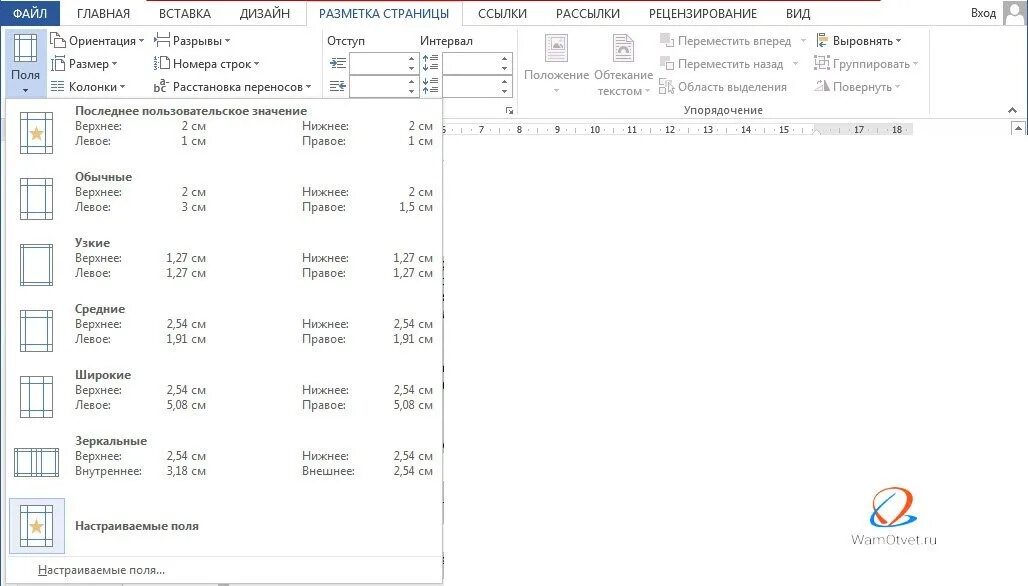Image resolution: width=1028 pixels, height=586 pixels.
Task: Expand the Выровнять dropdown arrow
Action: click(x=898, y=41)
